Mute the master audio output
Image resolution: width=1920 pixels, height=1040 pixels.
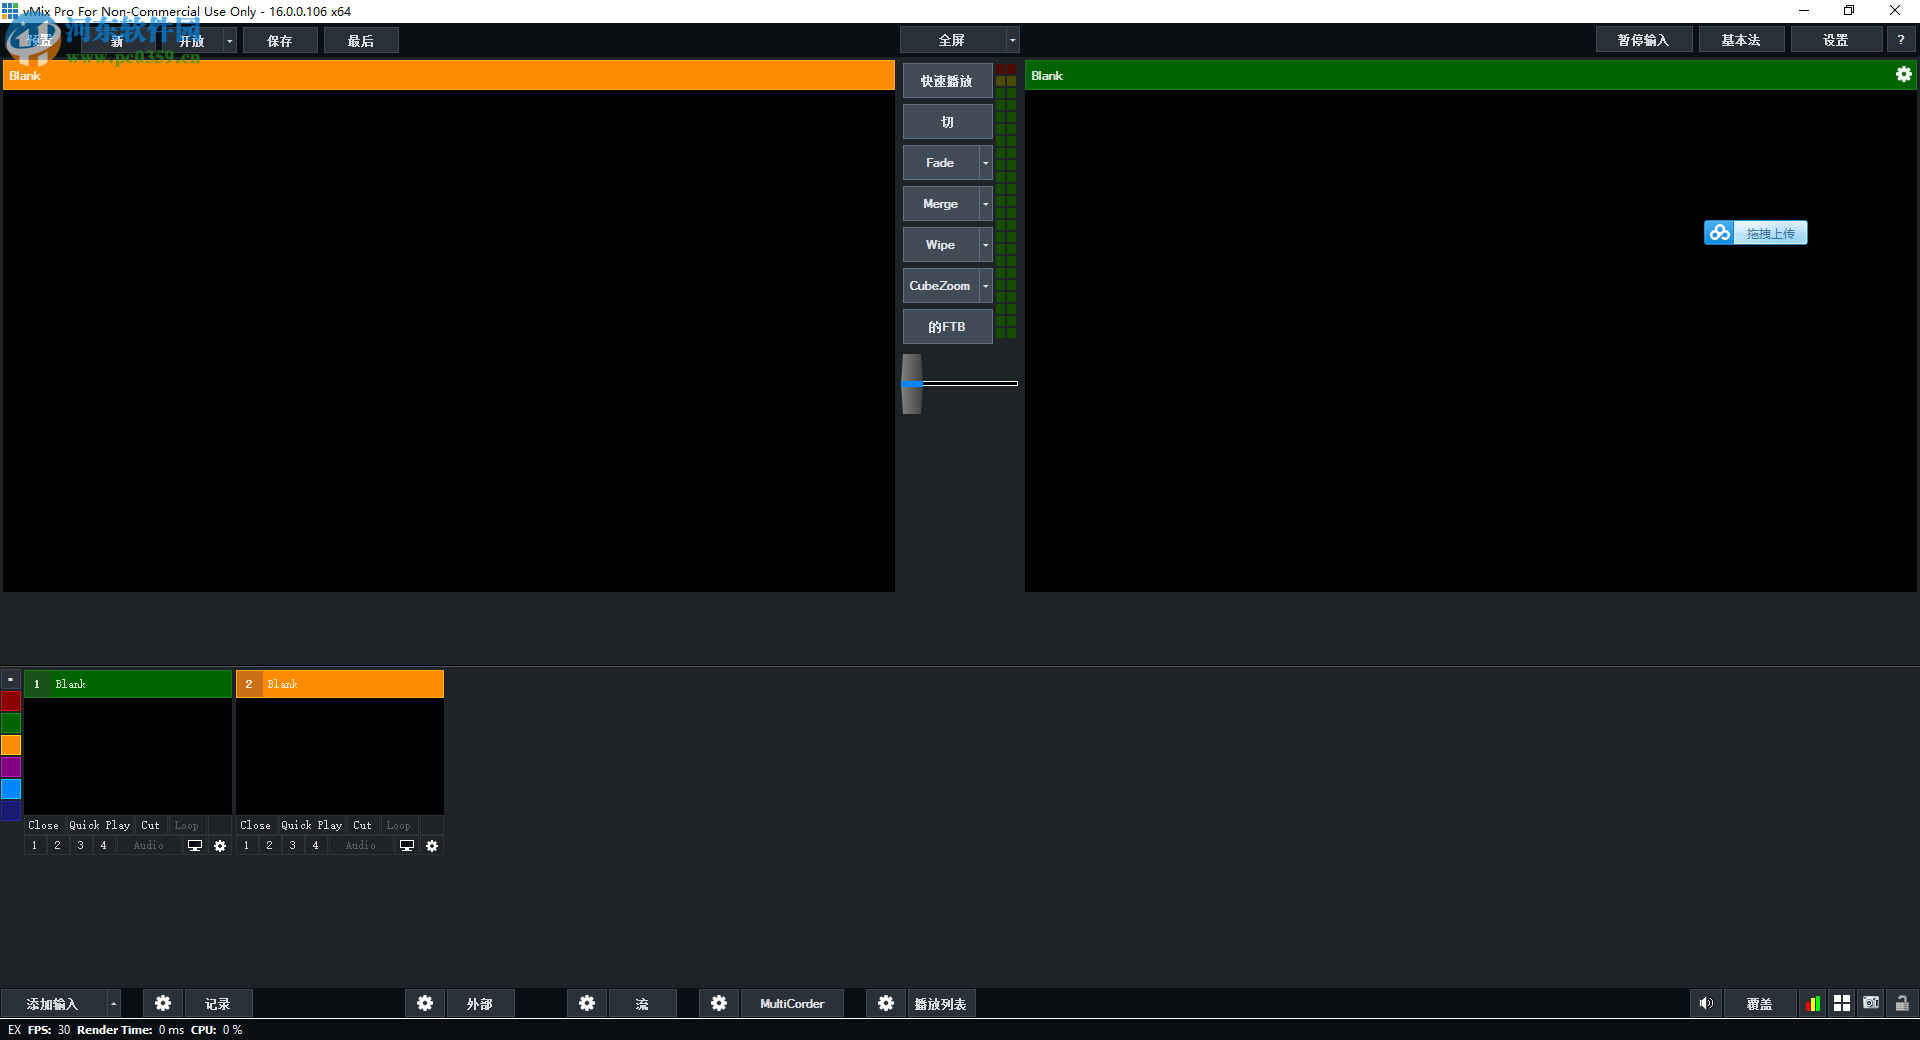coord(1706,1003)
